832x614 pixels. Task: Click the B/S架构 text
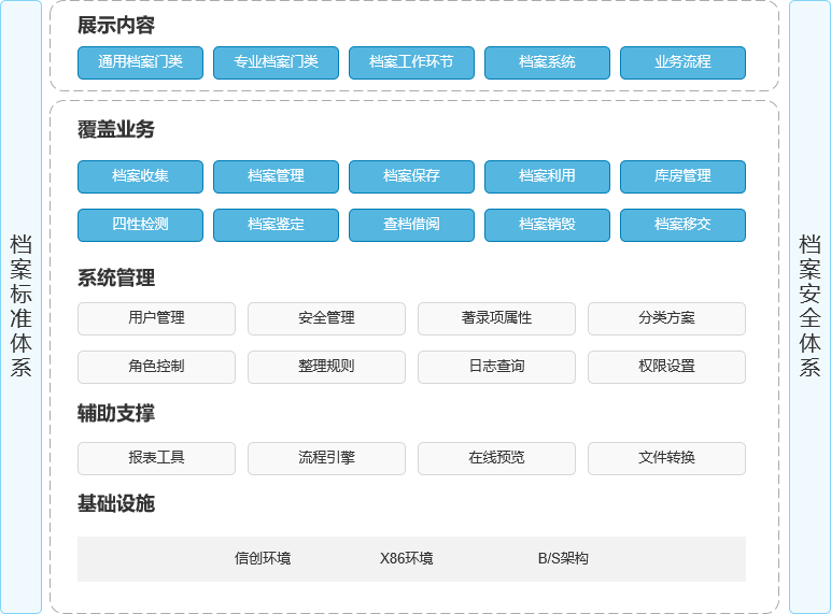pos(563,558)
